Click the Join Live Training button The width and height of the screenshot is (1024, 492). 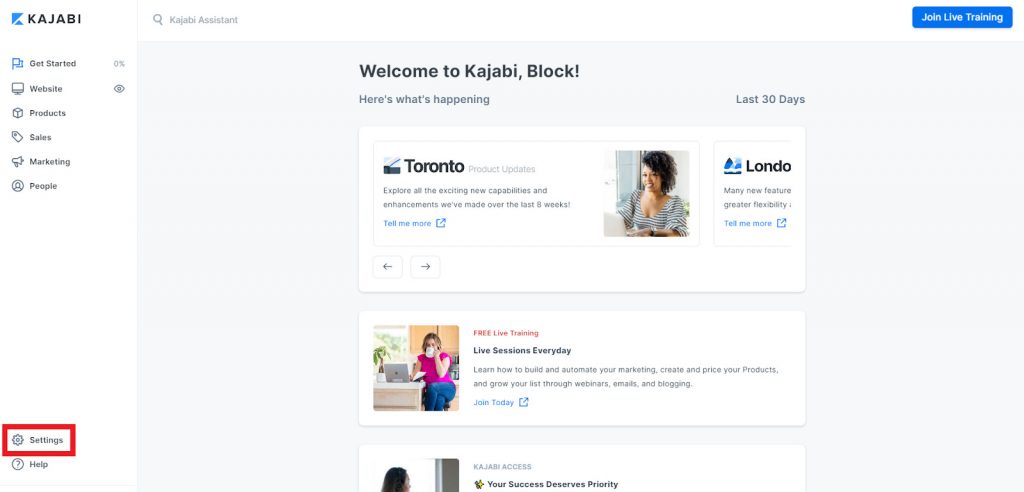pyautogui.click(x=962, y=17)
